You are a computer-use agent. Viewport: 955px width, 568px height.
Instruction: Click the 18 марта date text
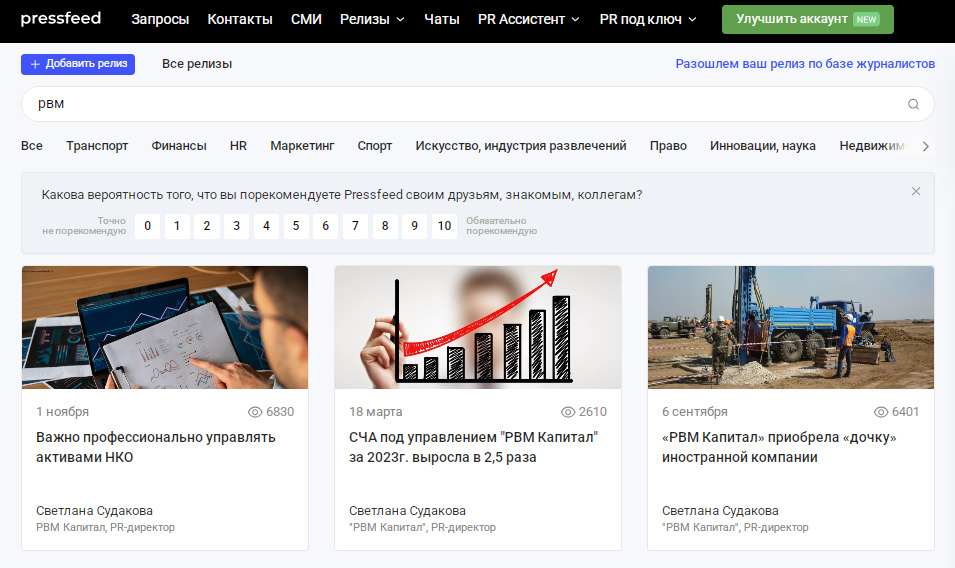tap(376, 412)
